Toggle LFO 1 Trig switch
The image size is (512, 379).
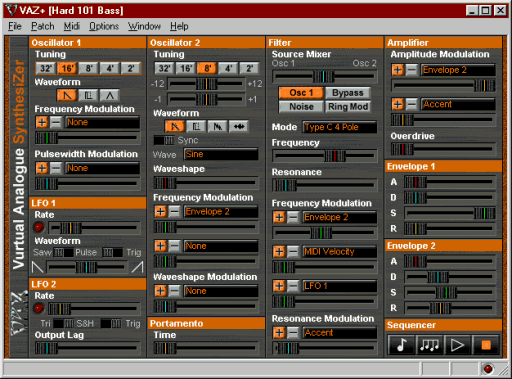[113, 252]
